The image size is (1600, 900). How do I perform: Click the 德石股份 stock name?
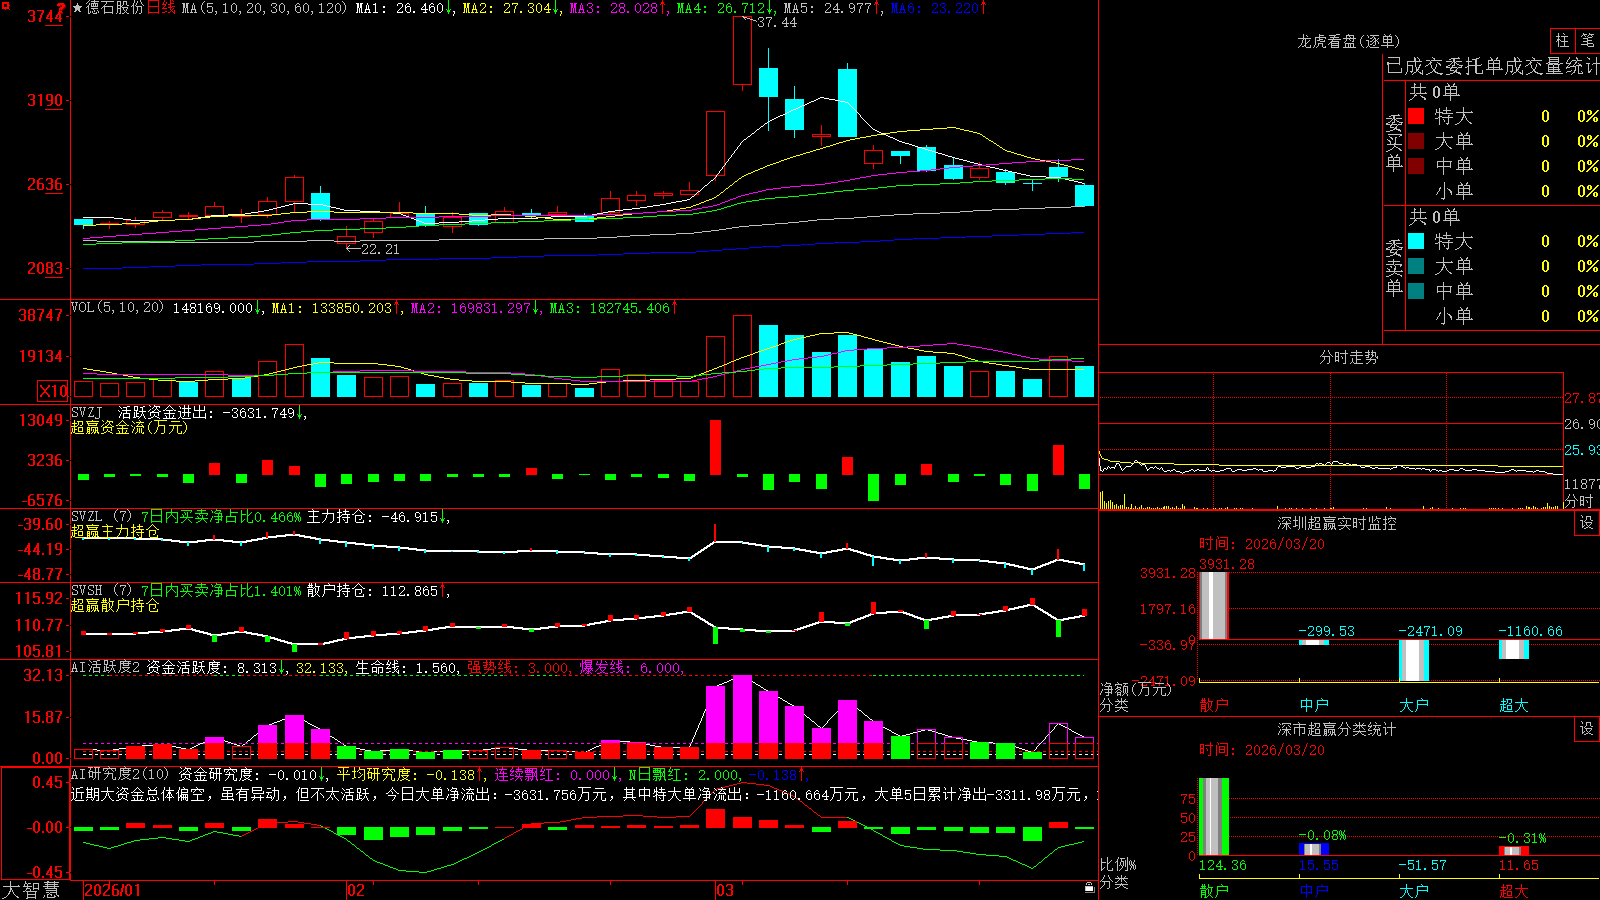tap(115, 8)
